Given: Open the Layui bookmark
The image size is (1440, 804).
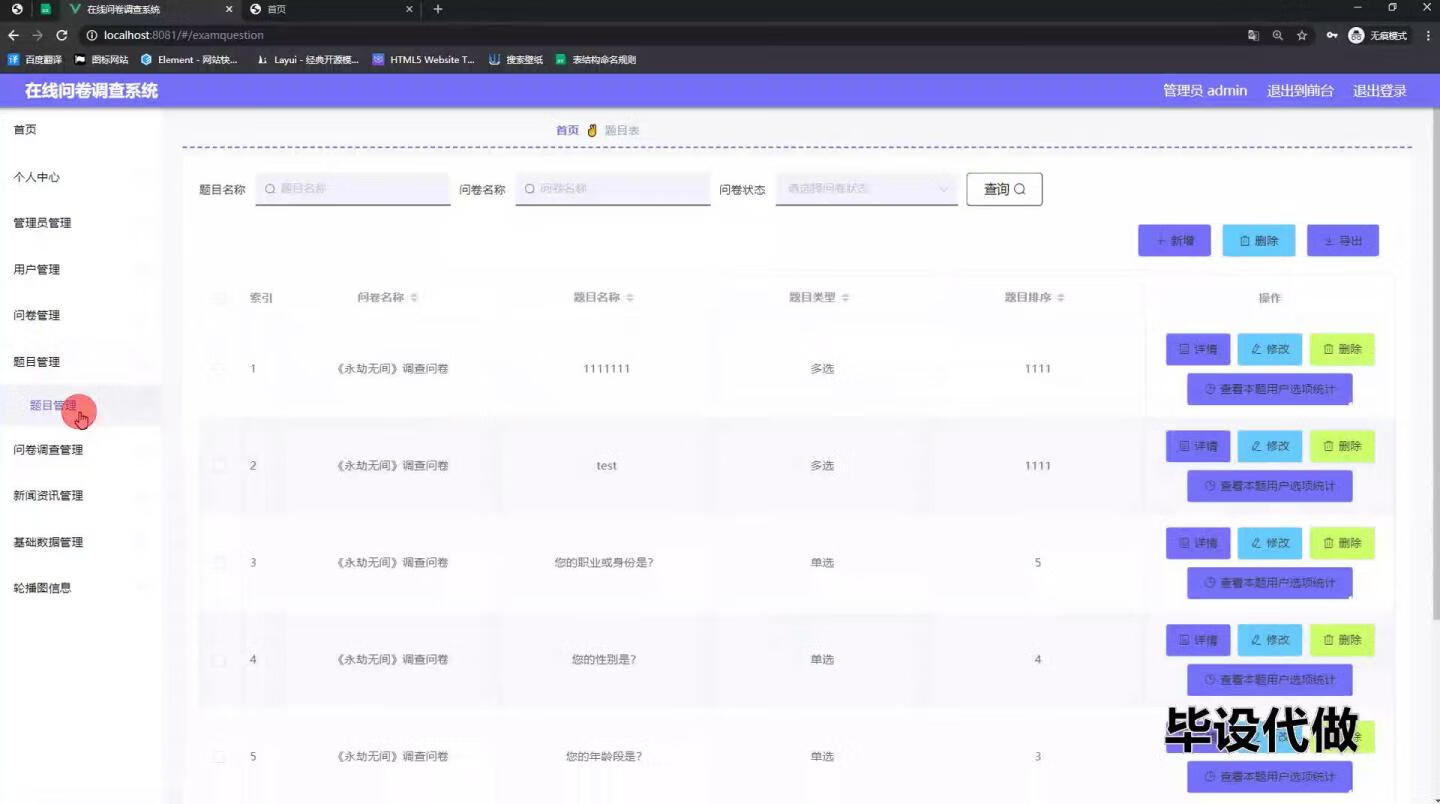Looking at the screenshot, I should click(x=308, y=60).
